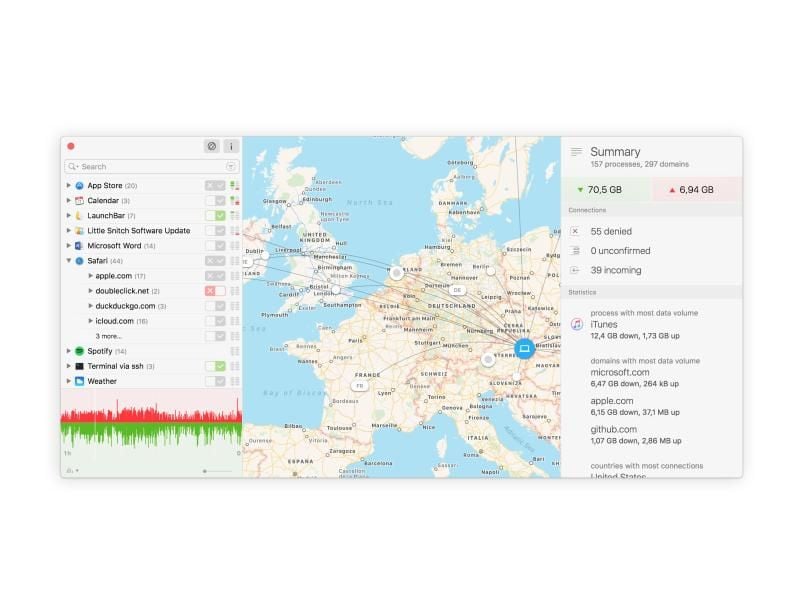Click the red record dot in the window corner
This screenshot has width=800, height=600.
point(71,146)
